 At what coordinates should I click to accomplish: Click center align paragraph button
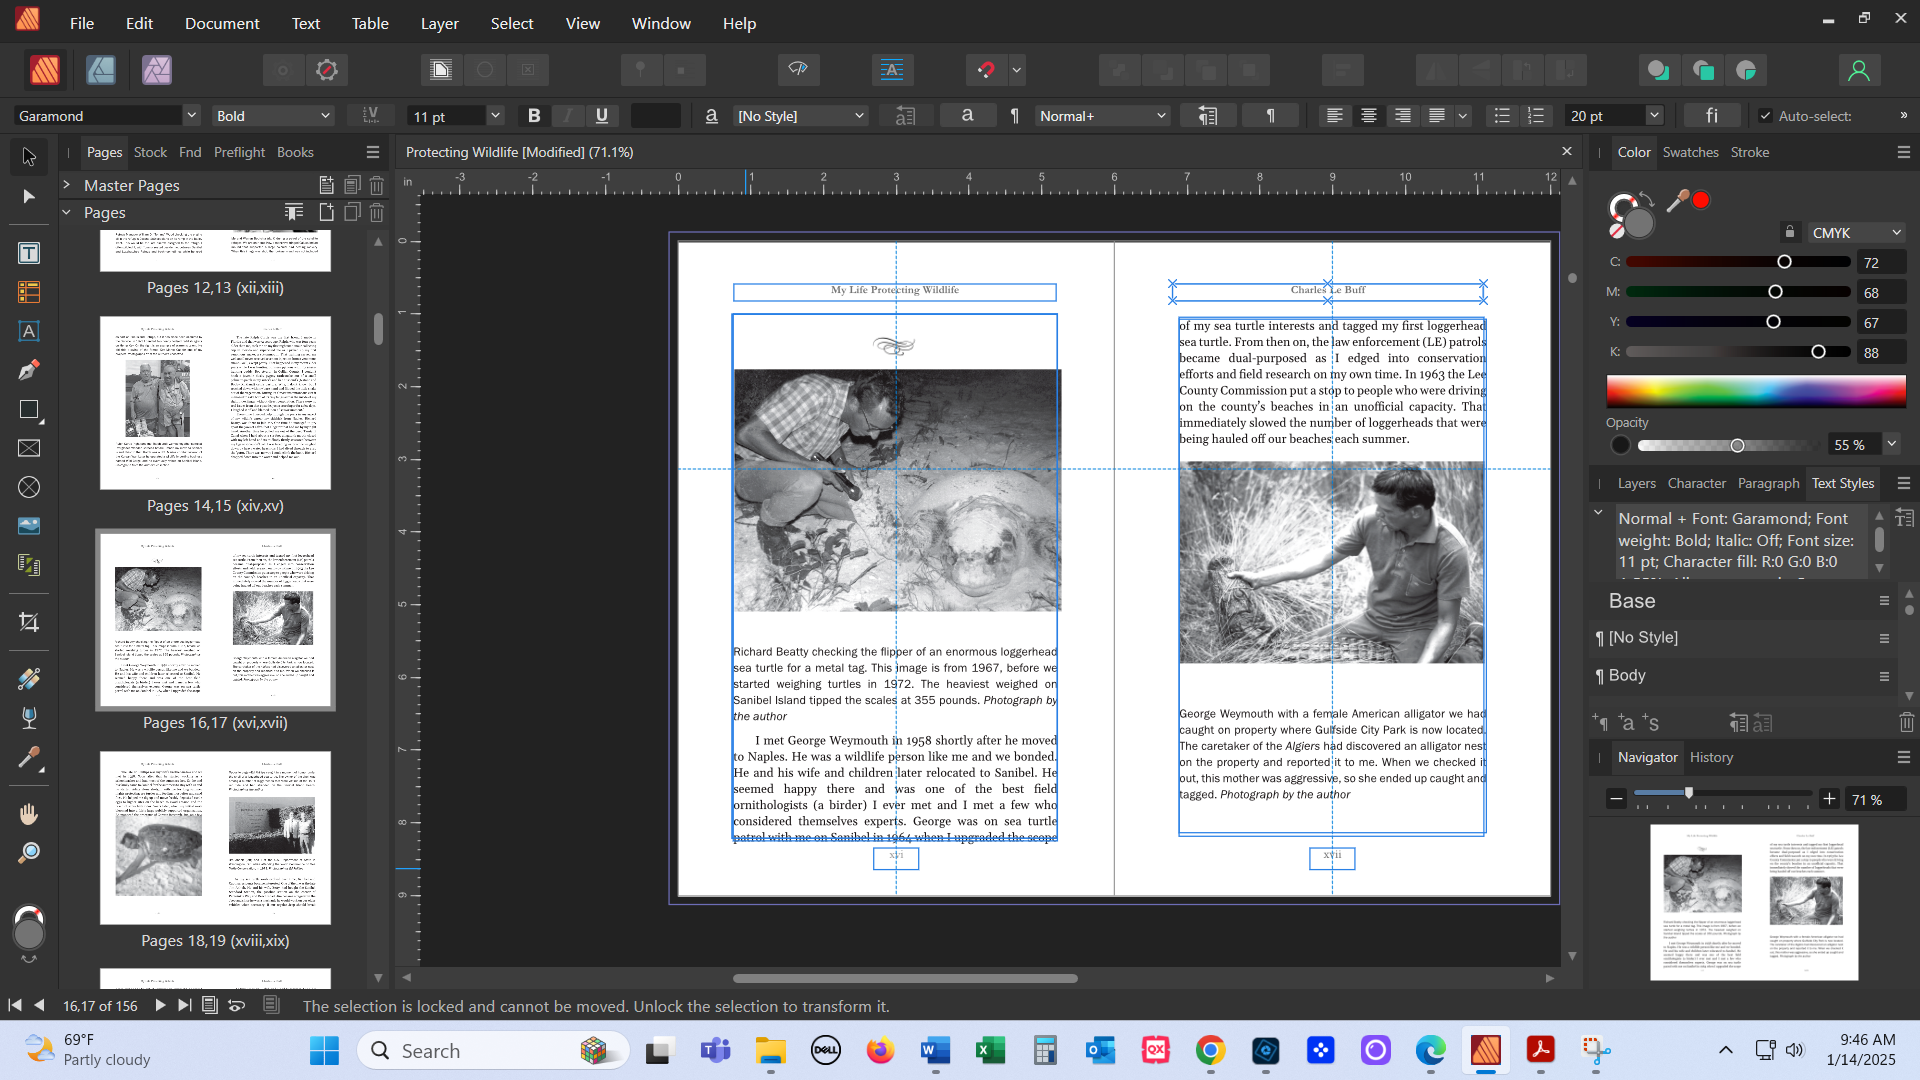click(1368, 116)
